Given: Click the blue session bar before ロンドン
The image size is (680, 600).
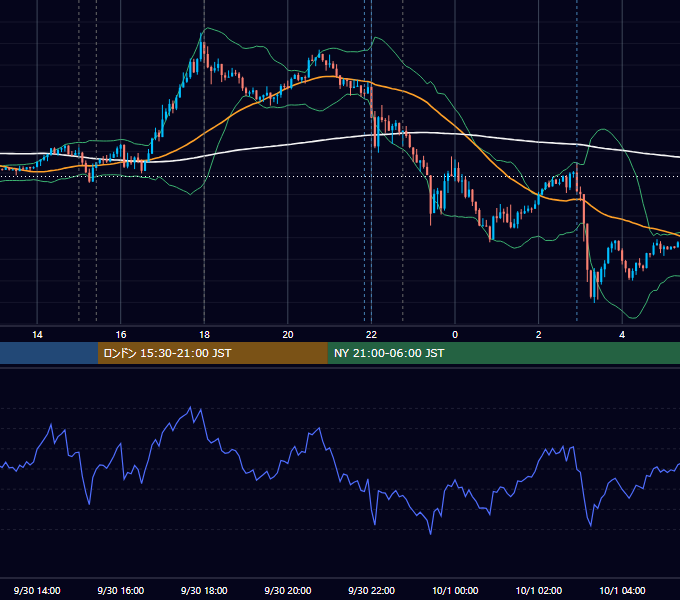Looking at the screenshot, I should [x=49, y=353].
